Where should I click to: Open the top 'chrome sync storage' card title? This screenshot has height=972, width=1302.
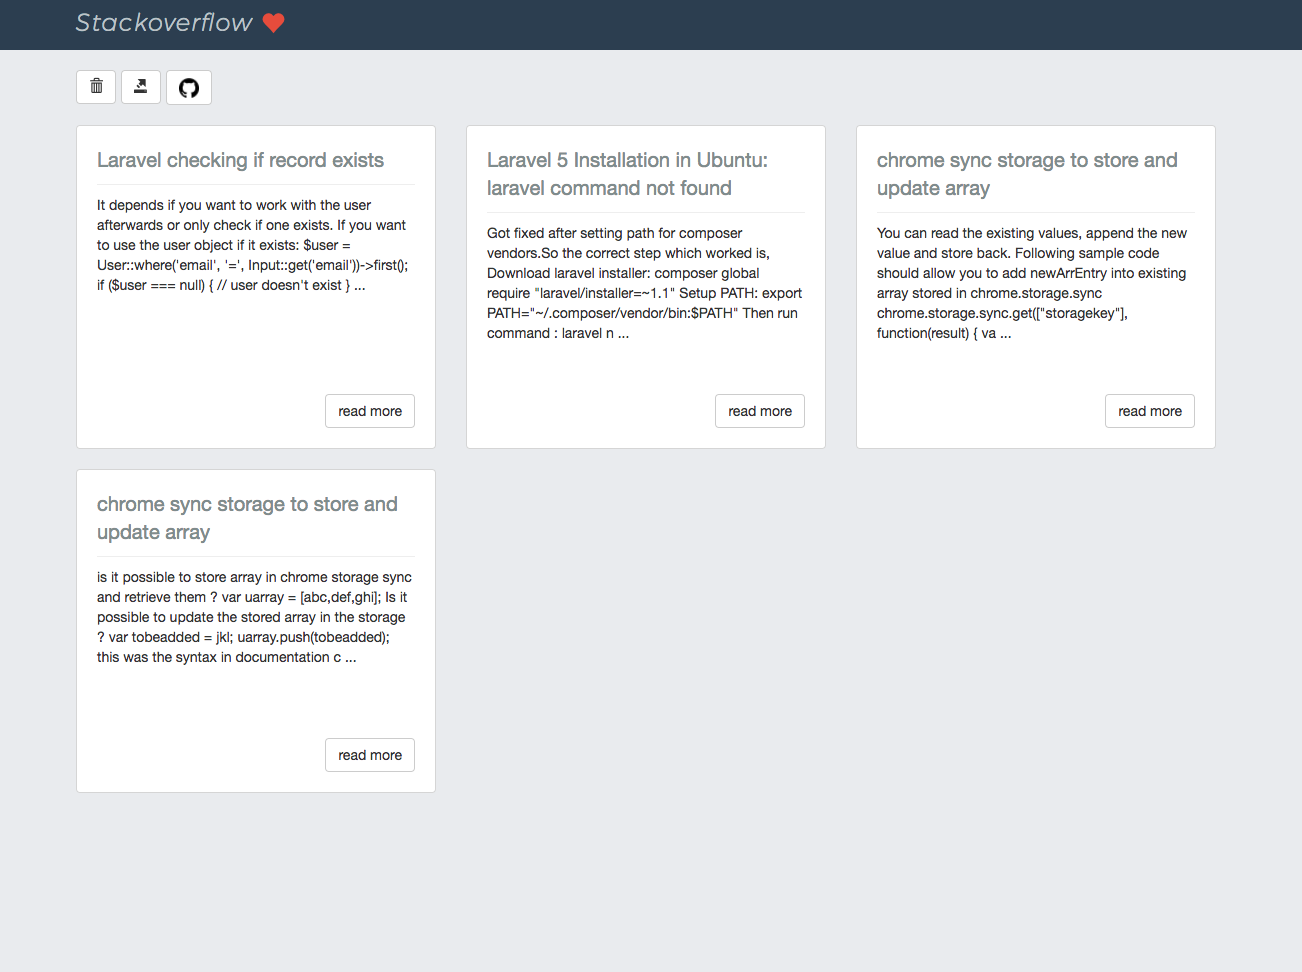click(1027, 174)
